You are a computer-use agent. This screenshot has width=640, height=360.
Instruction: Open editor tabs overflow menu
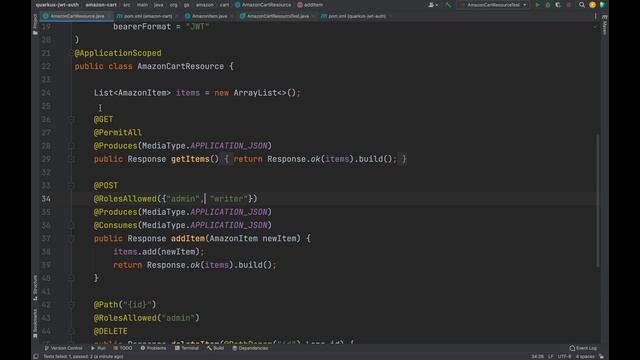(596, 16)
